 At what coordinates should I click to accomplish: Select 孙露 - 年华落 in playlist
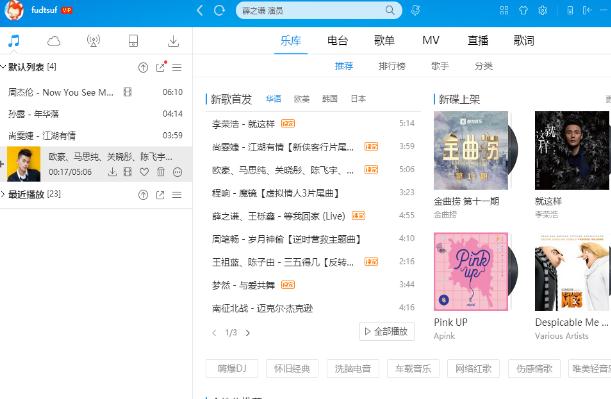point(96,114)
